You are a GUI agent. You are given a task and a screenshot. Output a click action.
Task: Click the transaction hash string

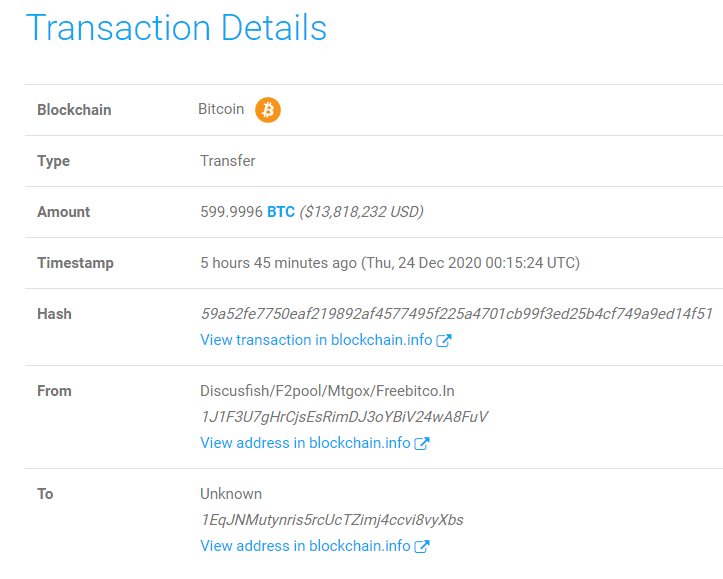point(456,314)
